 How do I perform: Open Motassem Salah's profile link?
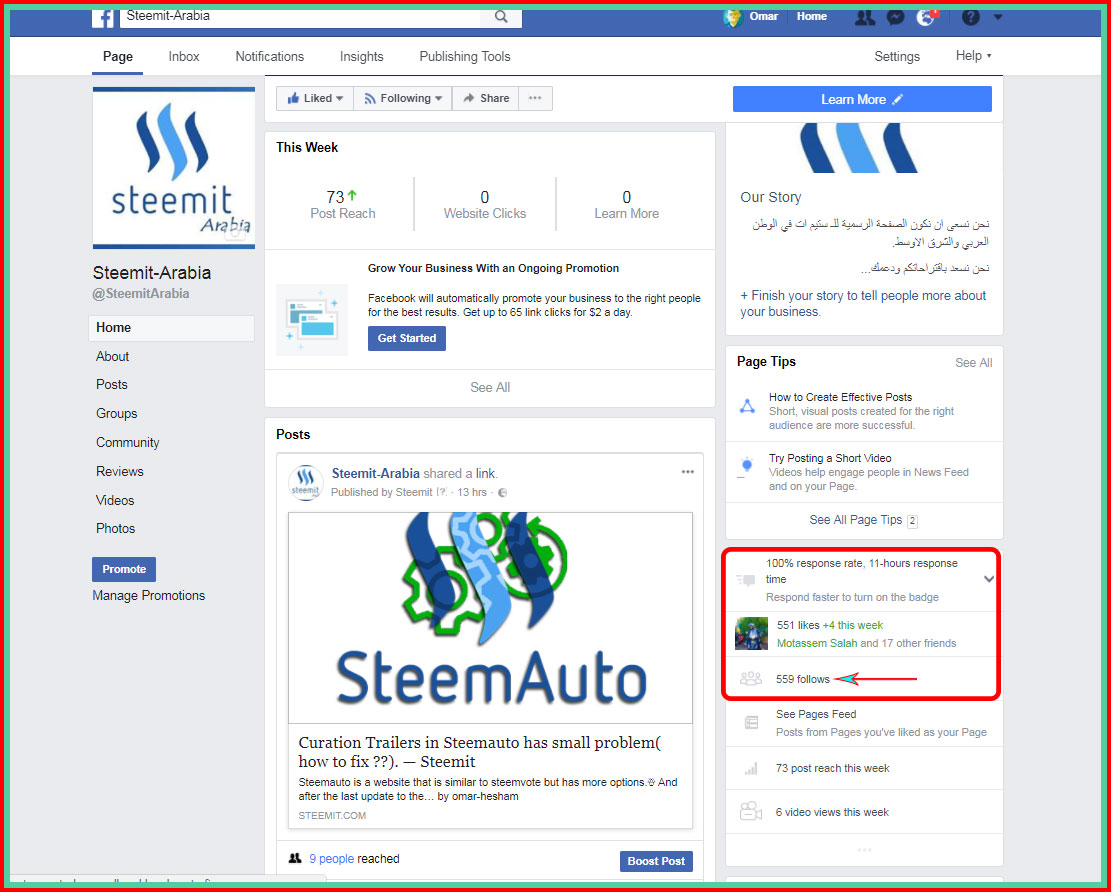(x=817, y=643)
